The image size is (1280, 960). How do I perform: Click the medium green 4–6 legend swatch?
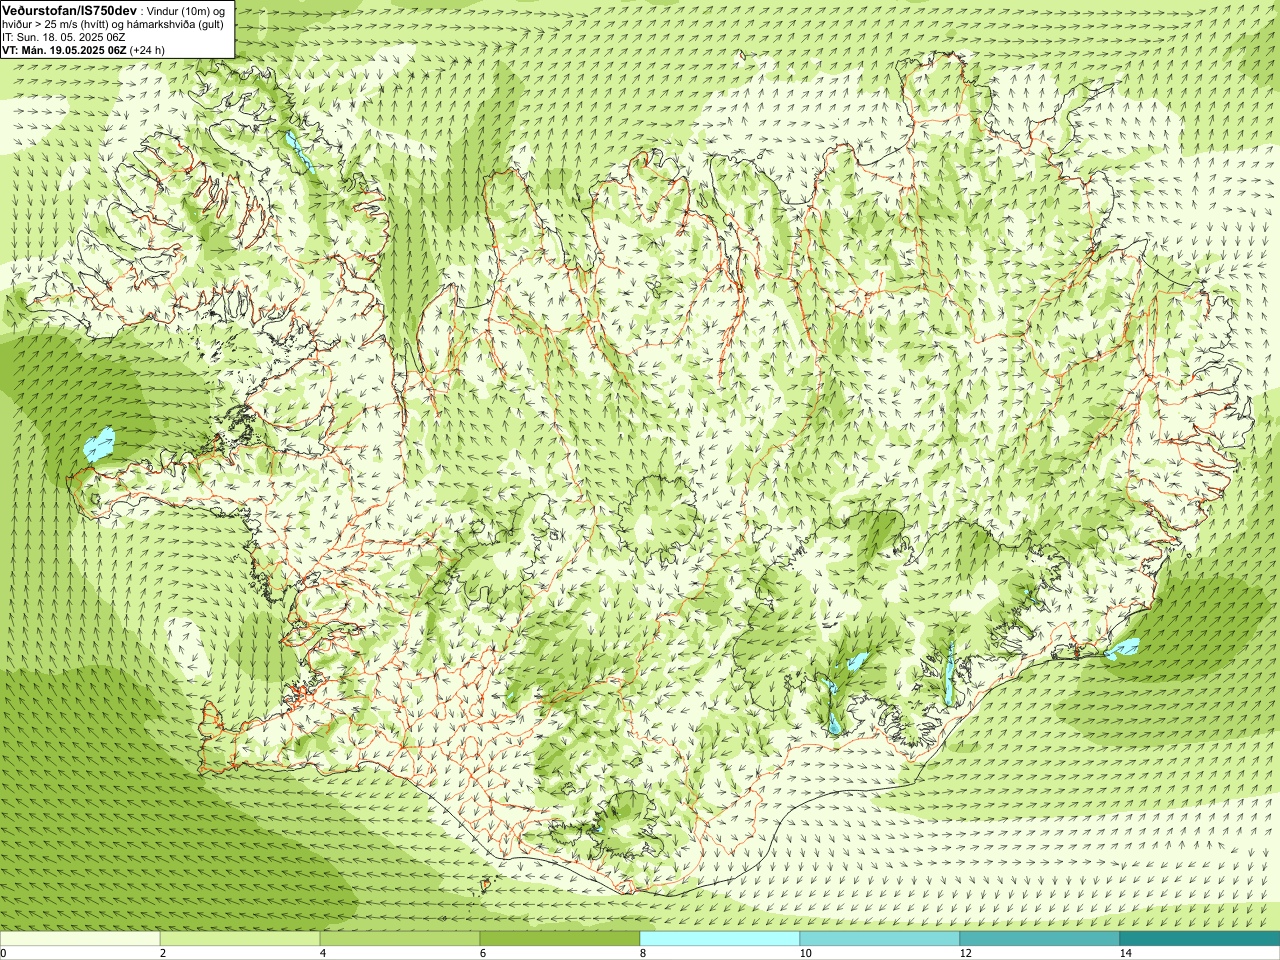(x=400, y=939)
